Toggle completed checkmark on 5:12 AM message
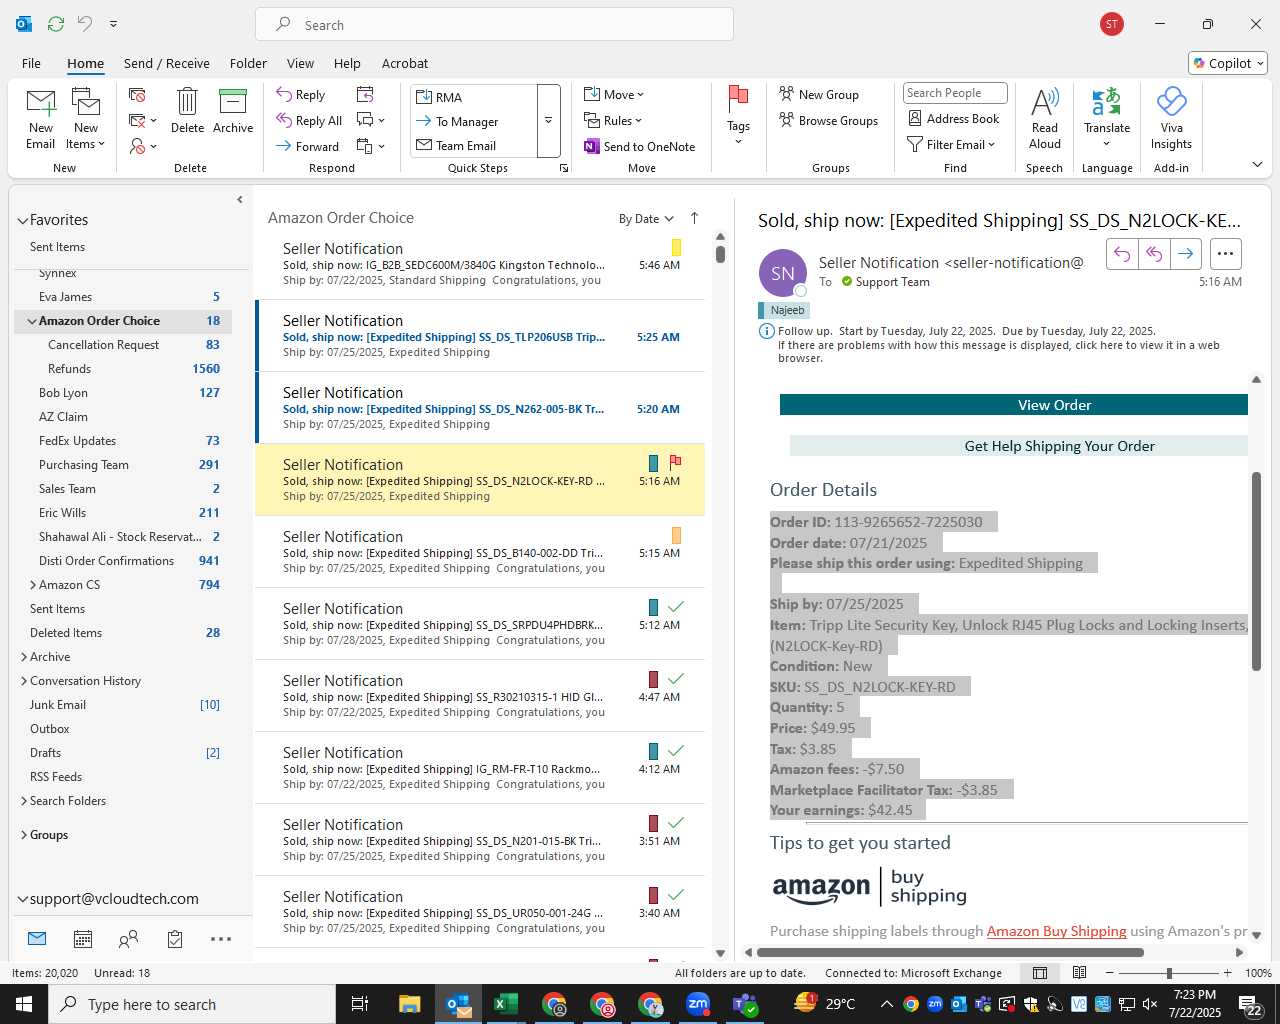 pos(676,607)
